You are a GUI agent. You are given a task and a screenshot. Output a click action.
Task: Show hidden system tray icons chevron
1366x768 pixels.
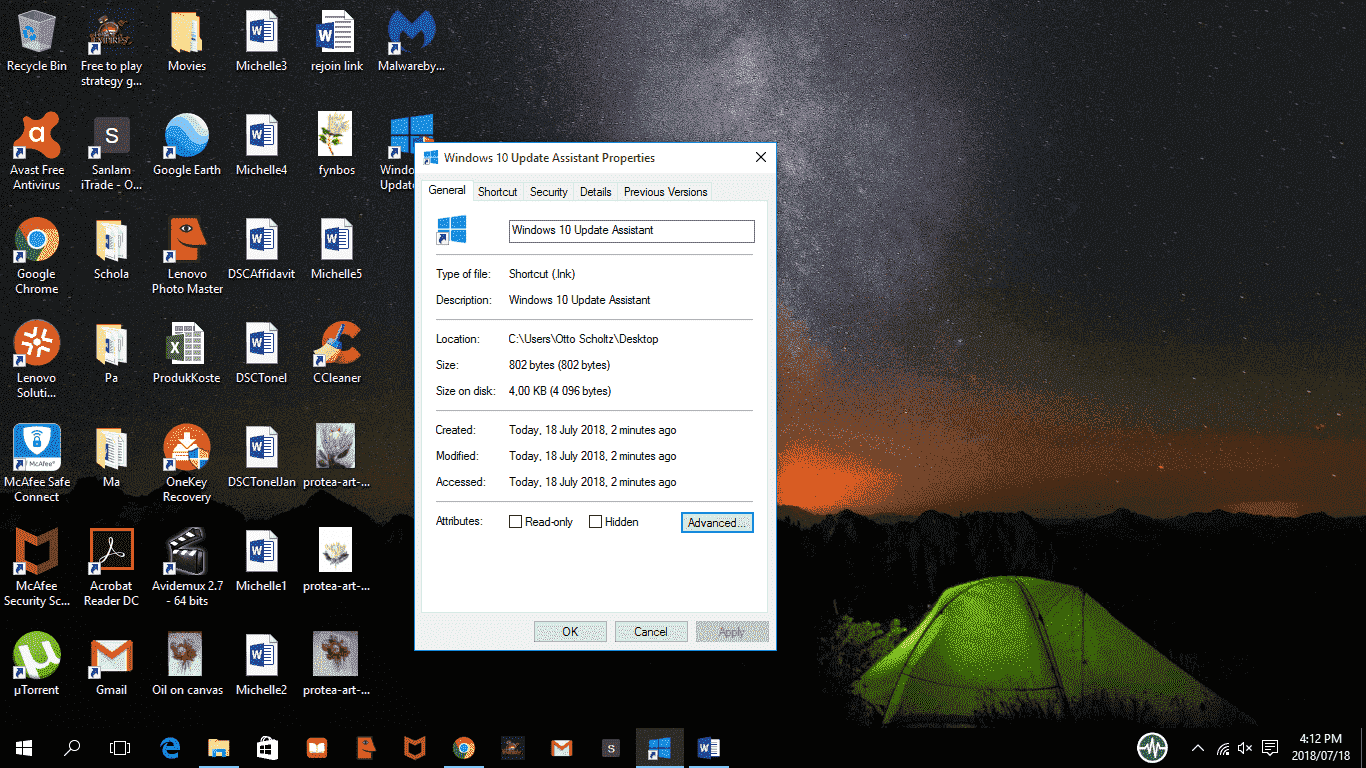click(1198, 748)
